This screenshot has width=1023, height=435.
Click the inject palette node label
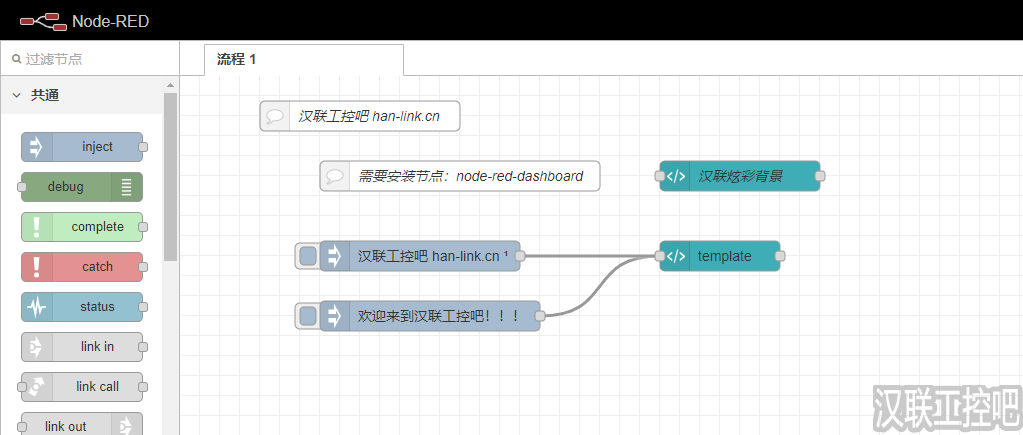coord(97,147)
